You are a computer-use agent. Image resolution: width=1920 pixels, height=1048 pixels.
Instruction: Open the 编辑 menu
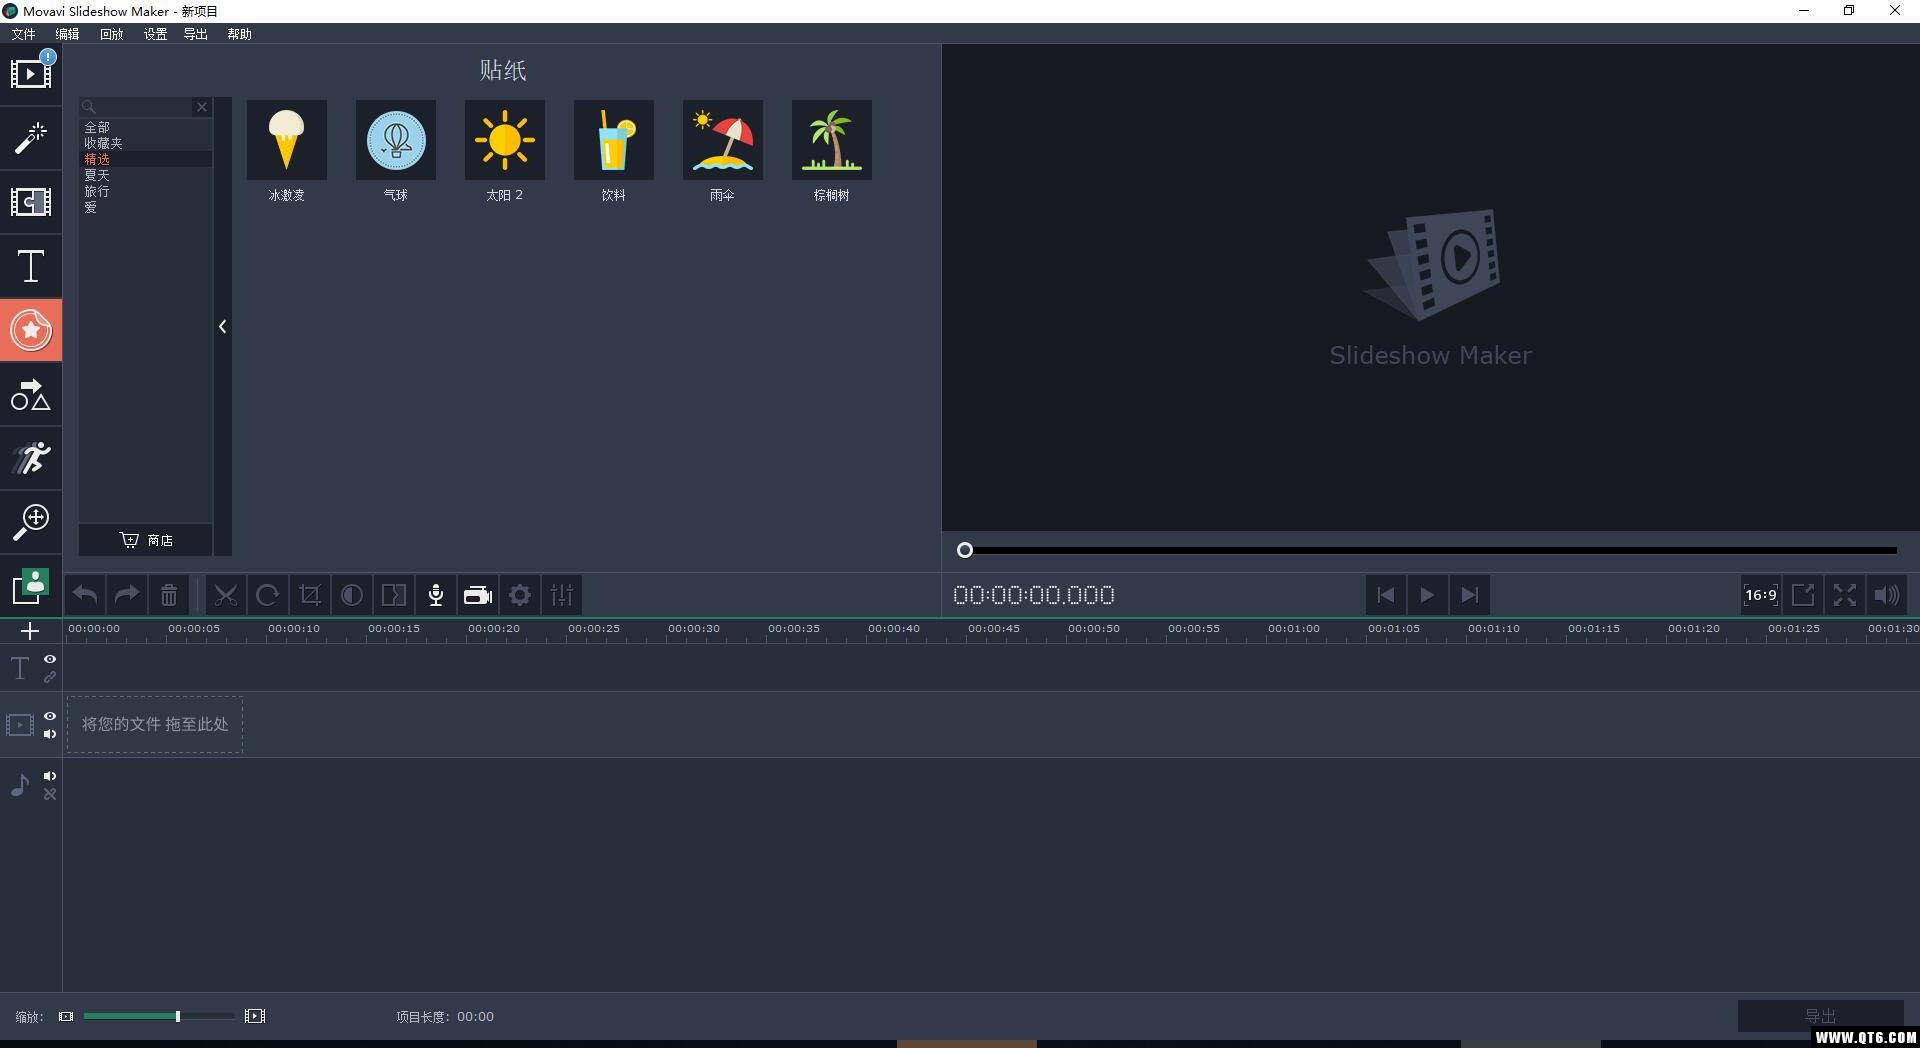tap(67, 34)
